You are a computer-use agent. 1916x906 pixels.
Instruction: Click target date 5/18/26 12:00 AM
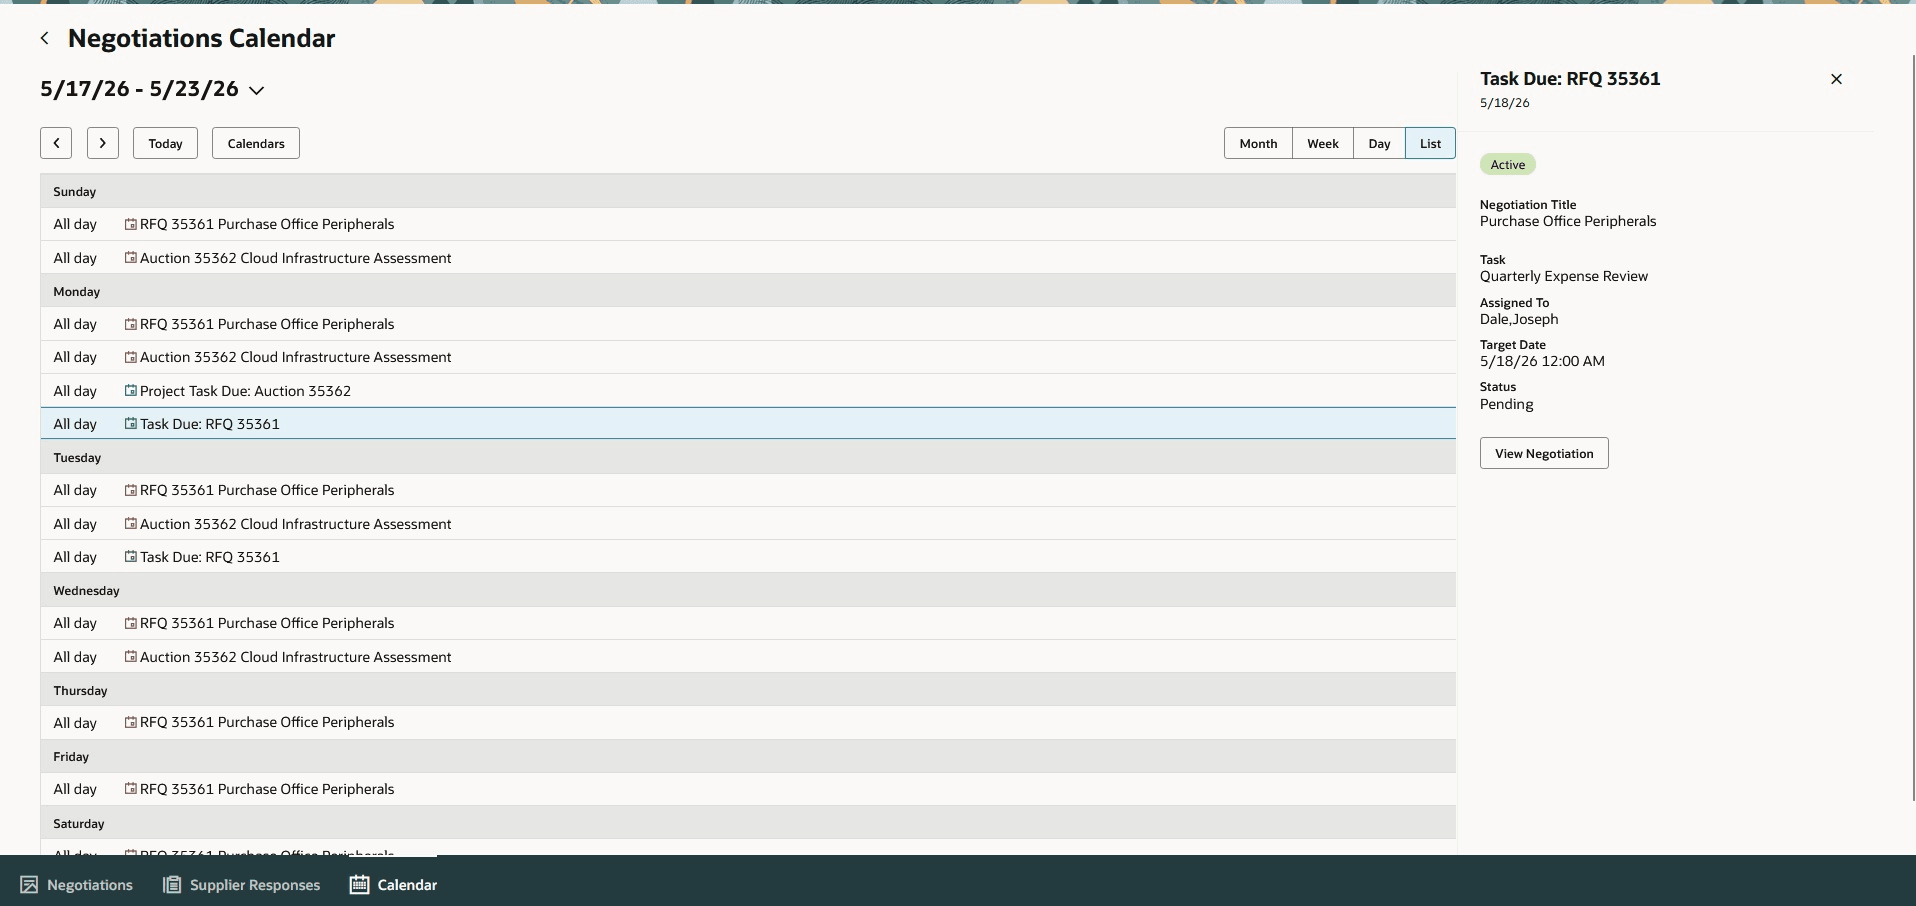[x=1542, y=361]
